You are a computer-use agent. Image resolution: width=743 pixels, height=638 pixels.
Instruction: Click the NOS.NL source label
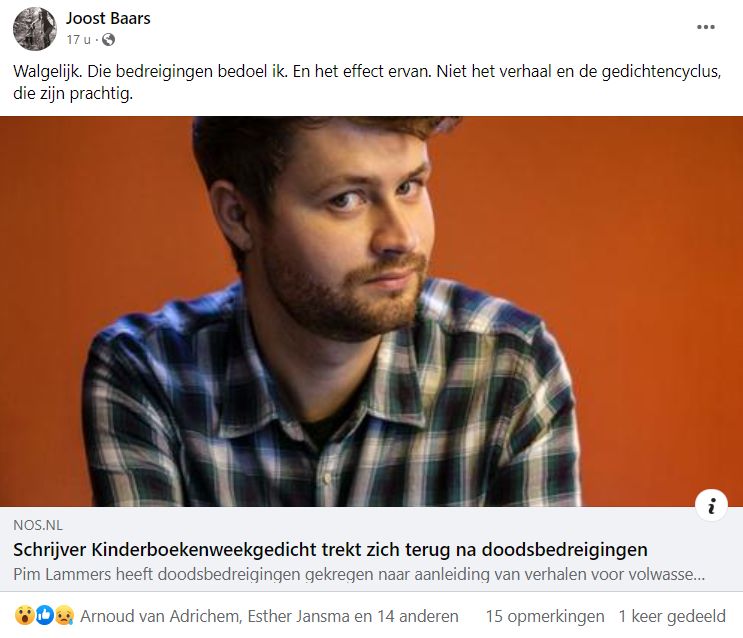[38, 525]
